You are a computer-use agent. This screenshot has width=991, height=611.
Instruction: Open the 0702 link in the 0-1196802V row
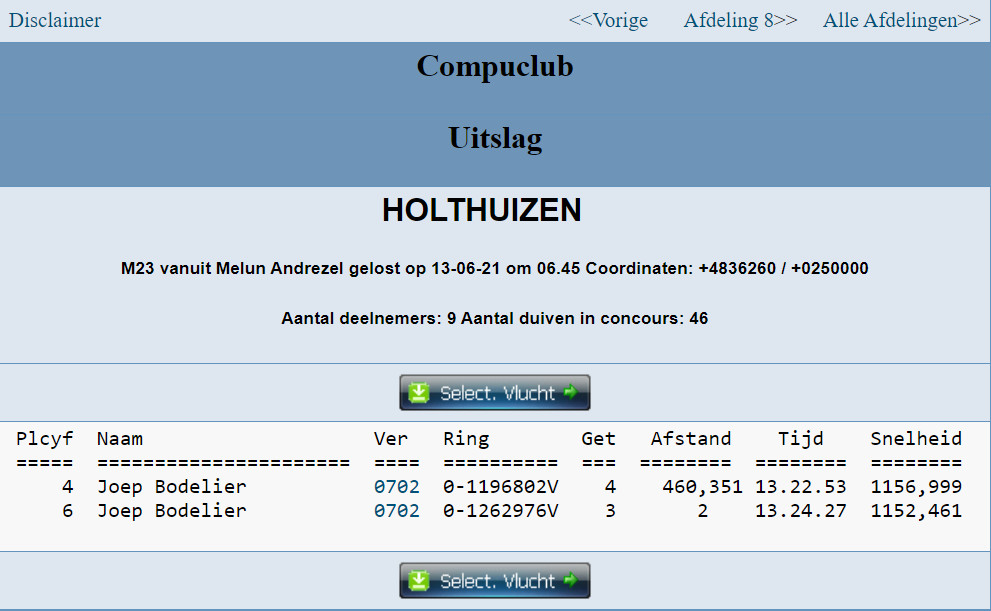coord(396,487)
